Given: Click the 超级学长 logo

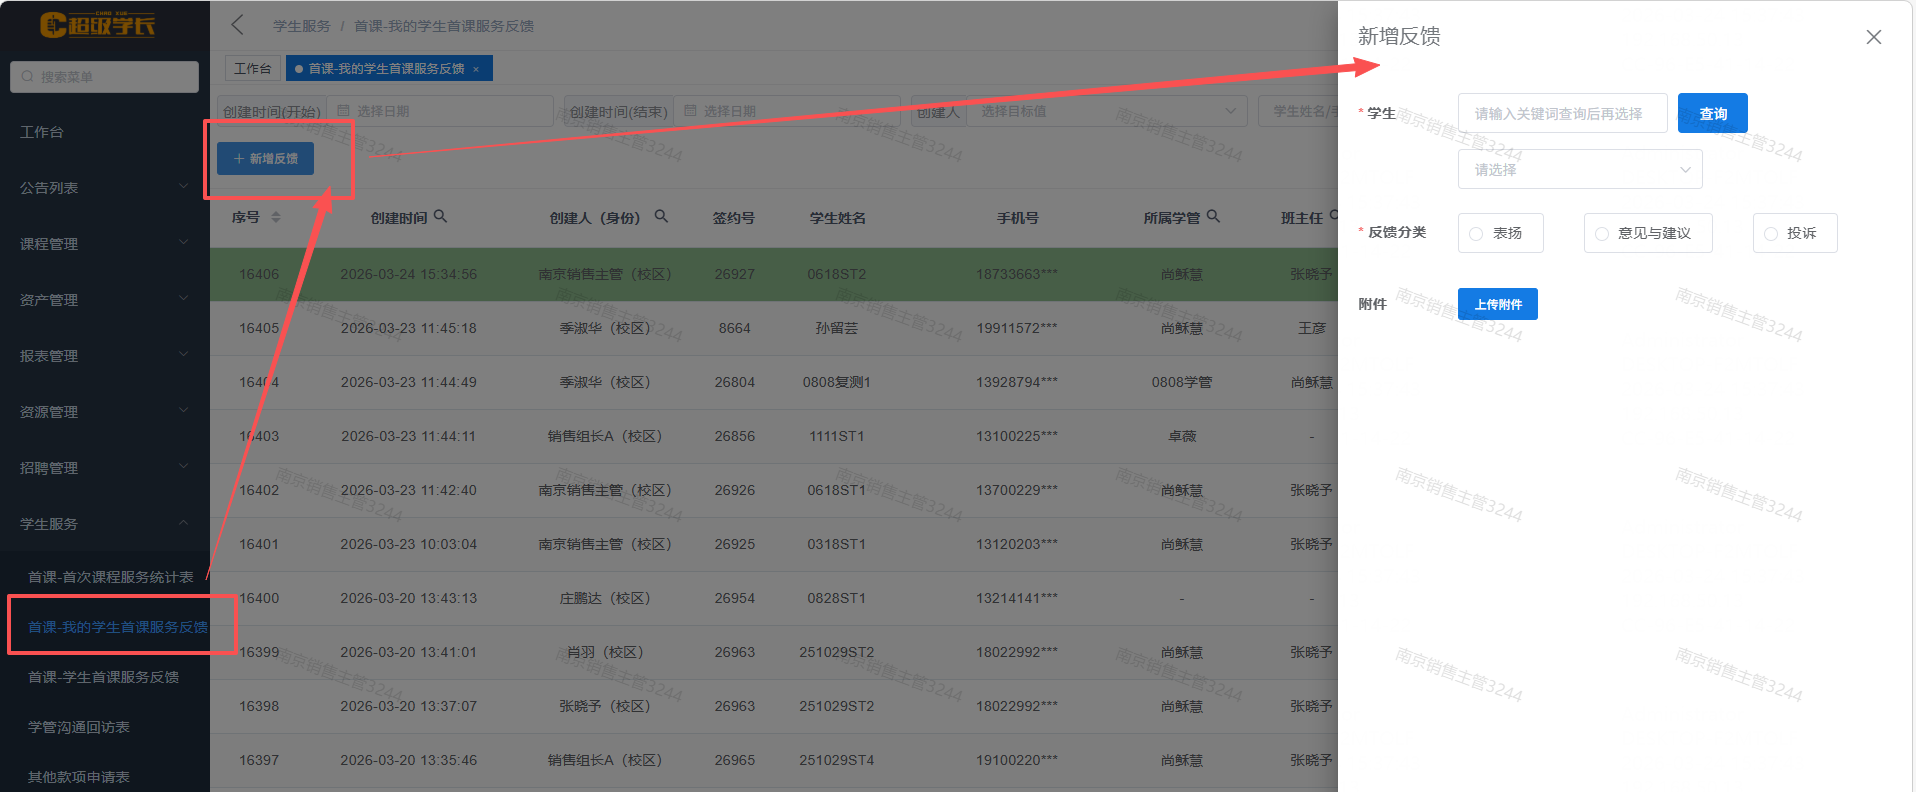Looking at the screenshot, I should (x=98, y=25).
